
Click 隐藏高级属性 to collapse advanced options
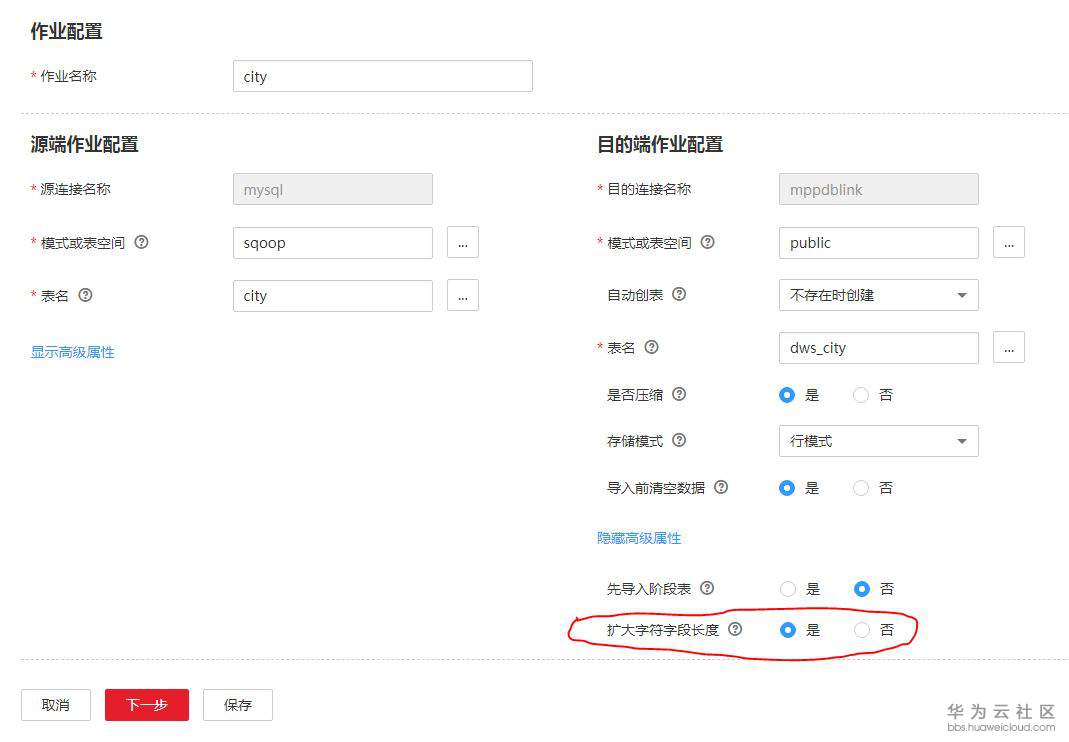click(637, 537)
